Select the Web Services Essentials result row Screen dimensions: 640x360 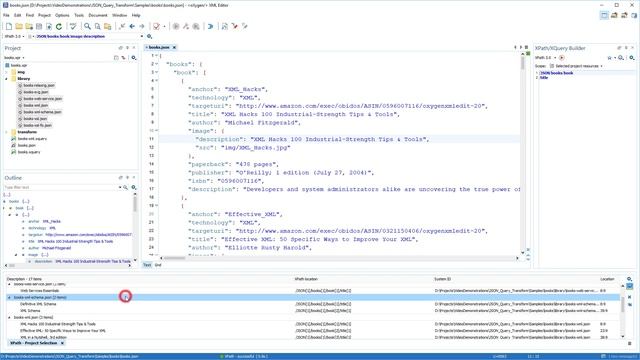click(40, 291)
